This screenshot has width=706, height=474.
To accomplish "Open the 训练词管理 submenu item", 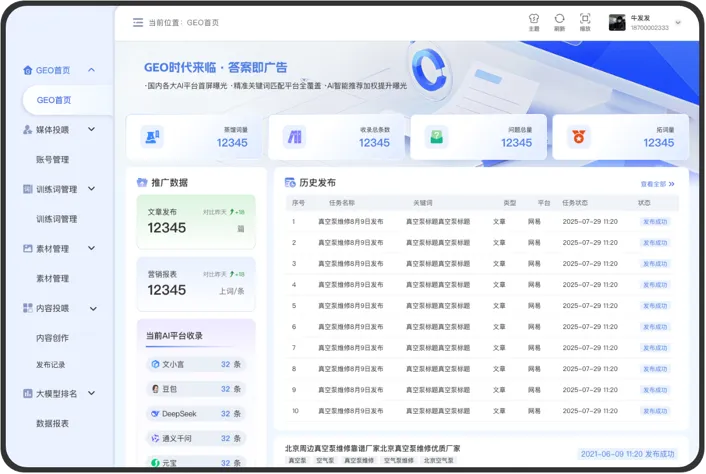I will pyautogui.click(x=57, y=219).
